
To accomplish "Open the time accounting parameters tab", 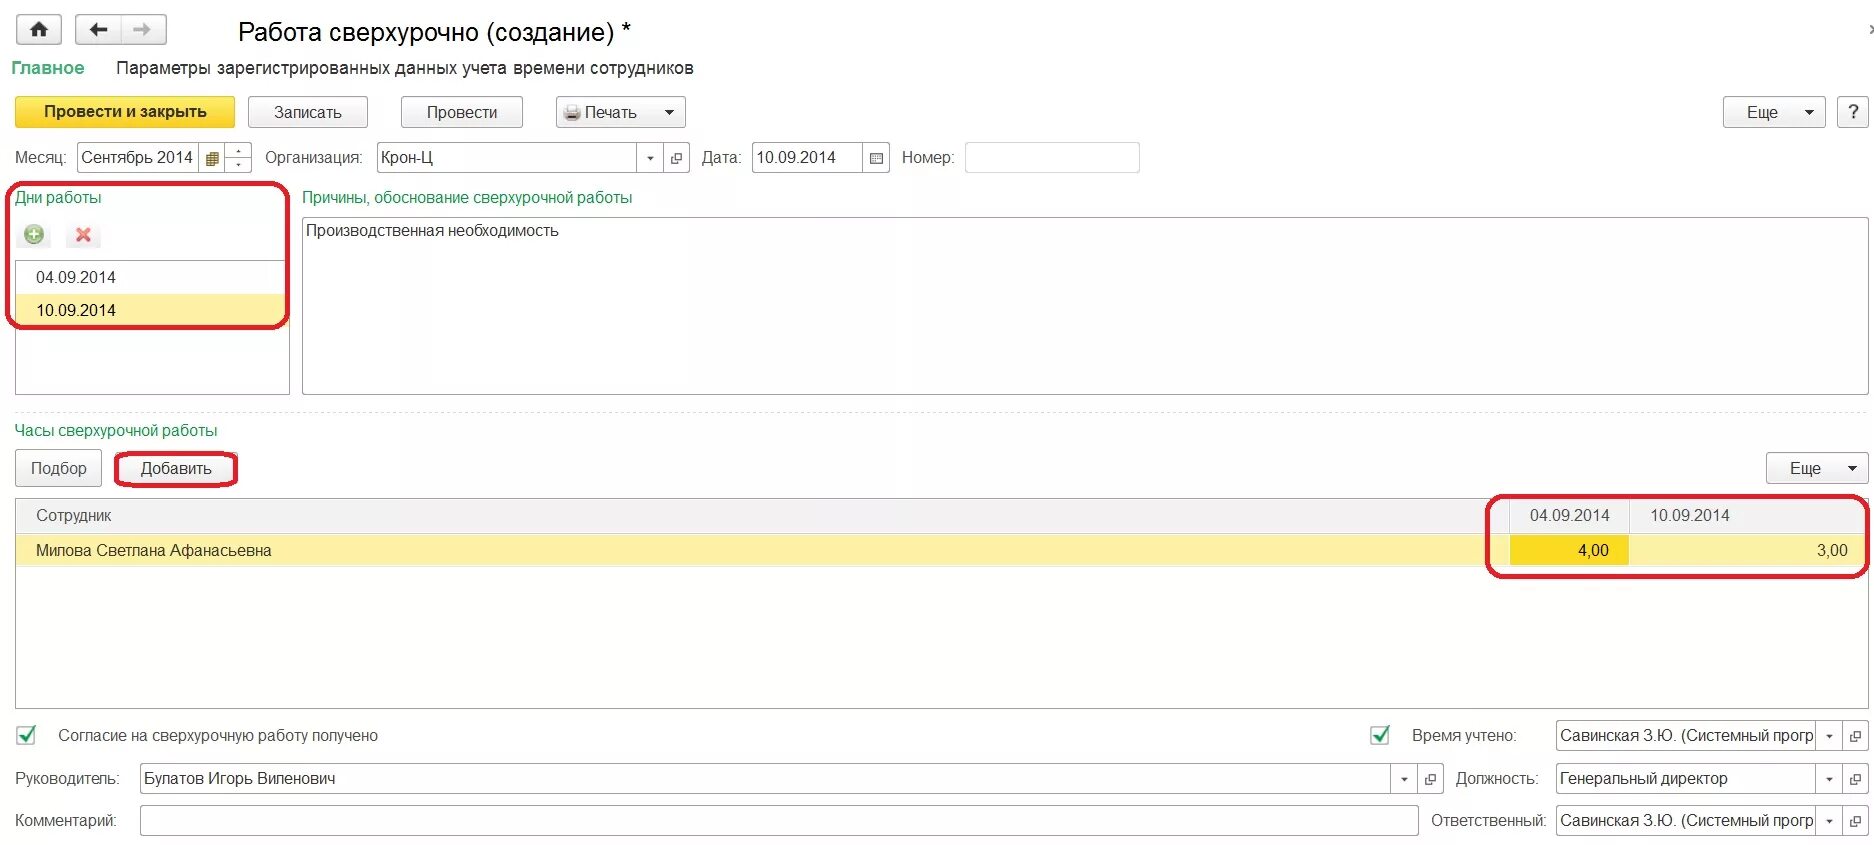I will point(404,68).
